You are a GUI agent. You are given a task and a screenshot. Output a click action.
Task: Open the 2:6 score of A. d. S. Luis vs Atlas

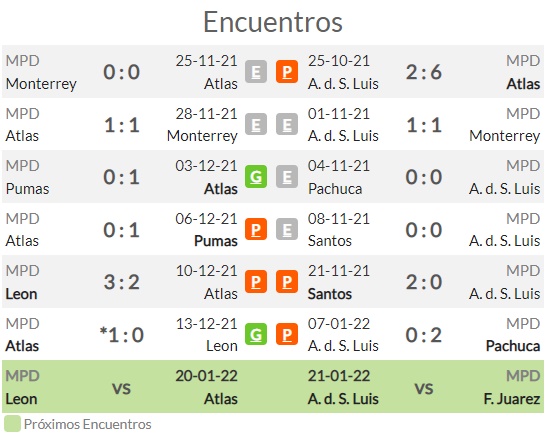click(x=424, y=72)
